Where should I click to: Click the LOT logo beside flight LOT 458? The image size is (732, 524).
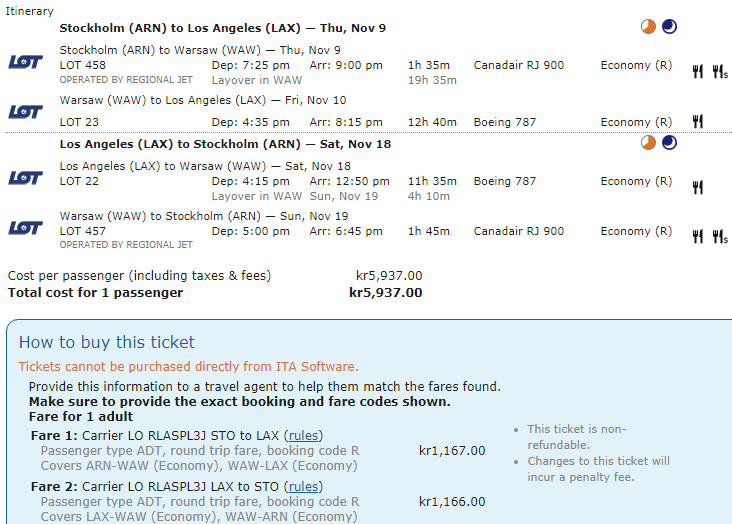point(25,62)
